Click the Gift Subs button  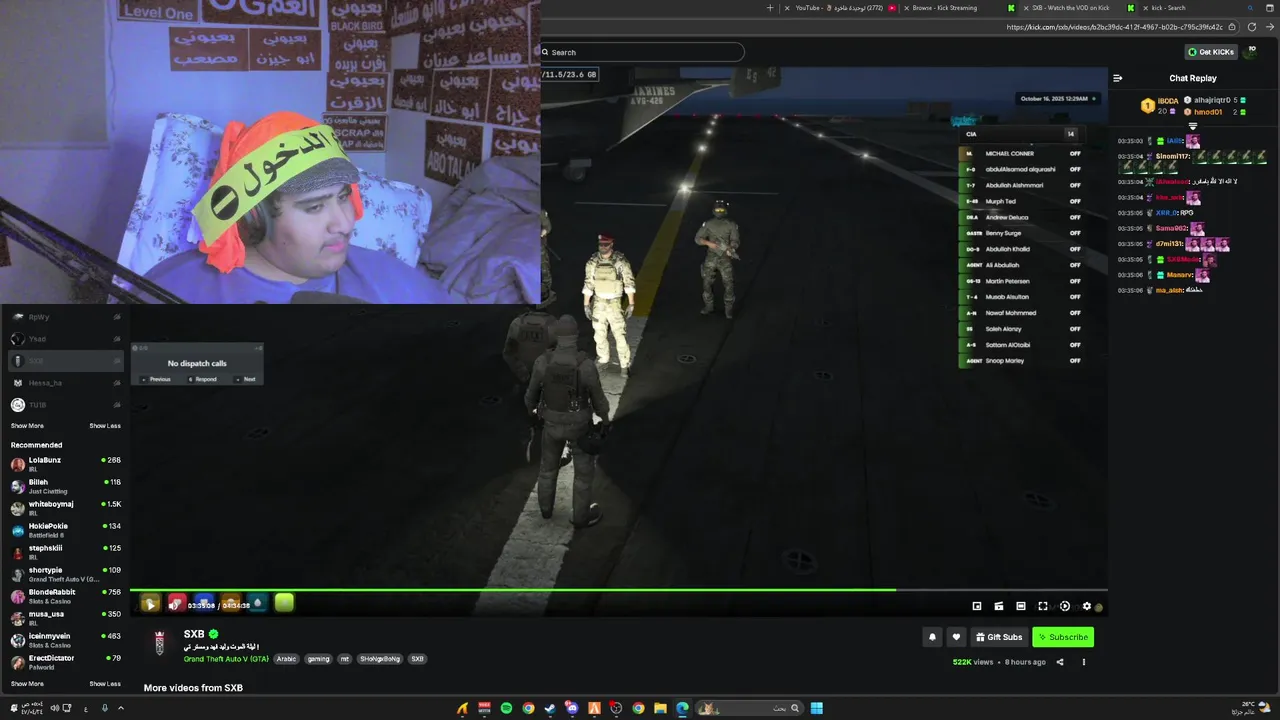pyautogui.click(x=999, y=637)
